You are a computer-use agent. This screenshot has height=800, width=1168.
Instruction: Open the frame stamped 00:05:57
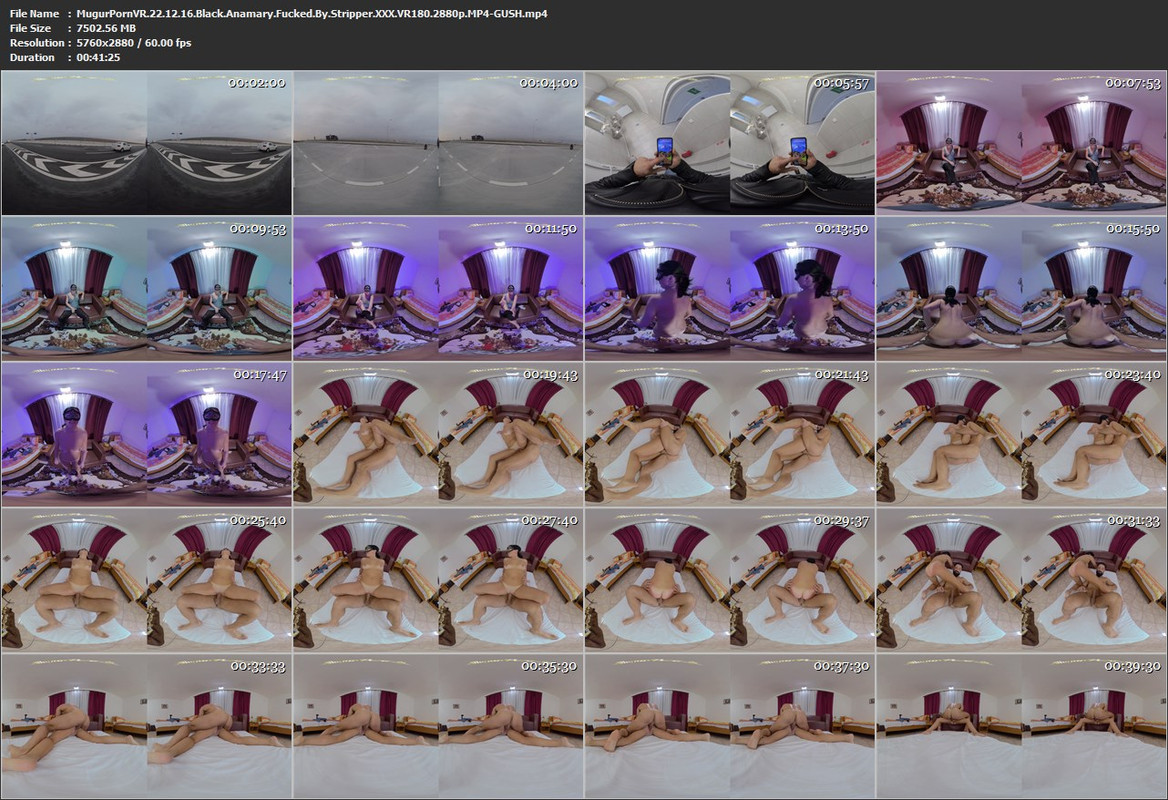pyautogui.click(x=730, y=143)
